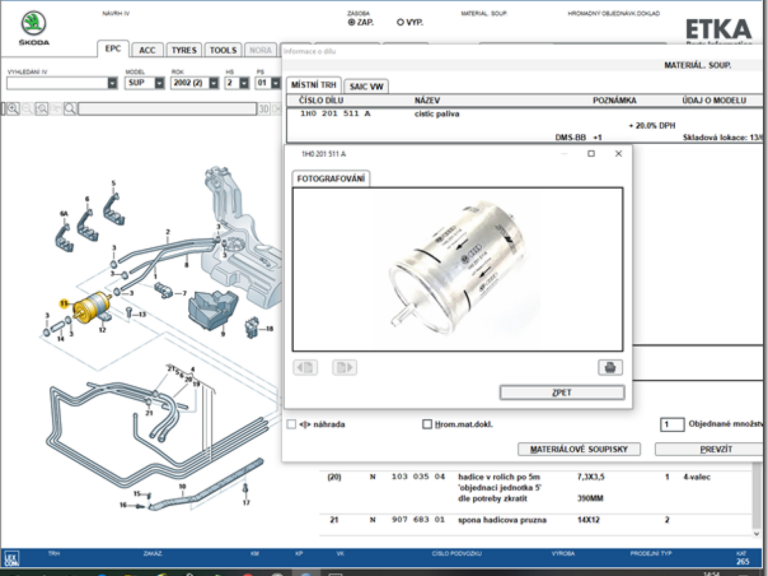Switch to the TYRES tab

[183, 50]
